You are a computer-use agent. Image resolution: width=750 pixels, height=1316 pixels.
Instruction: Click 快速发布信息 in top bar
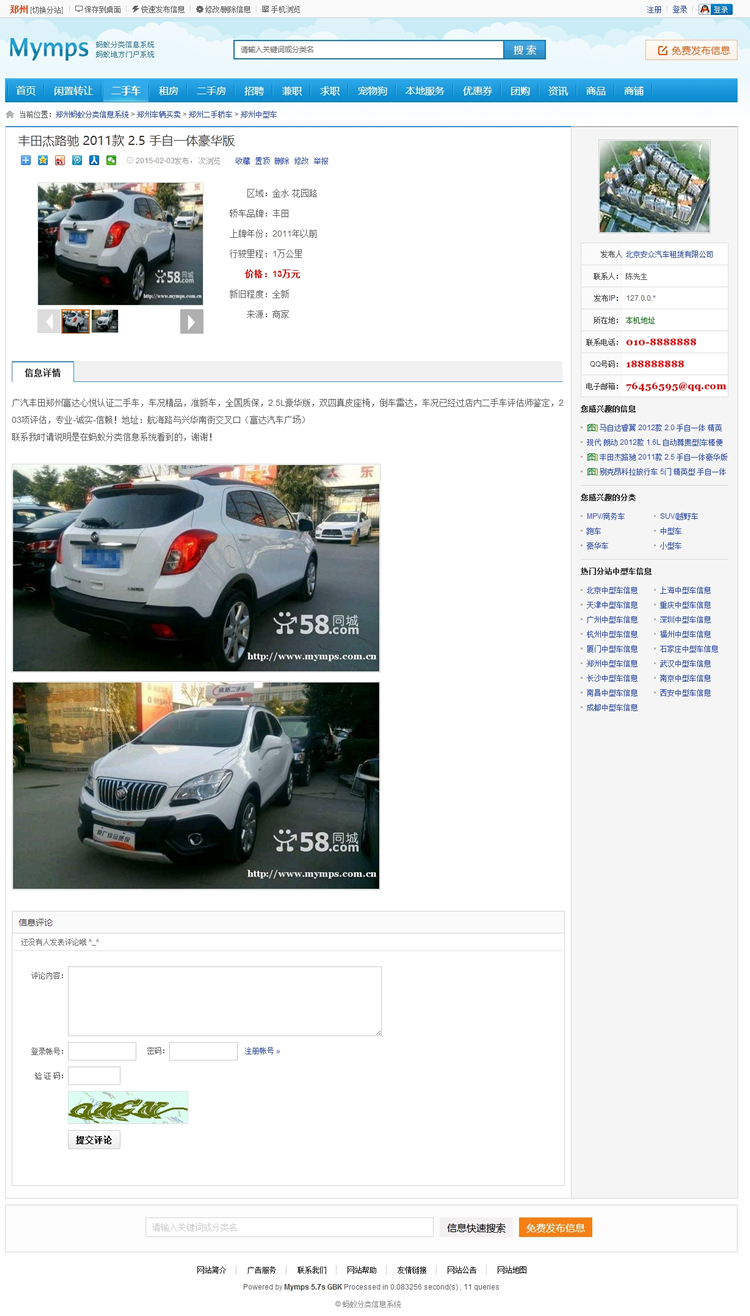click(x=158, y=9)
